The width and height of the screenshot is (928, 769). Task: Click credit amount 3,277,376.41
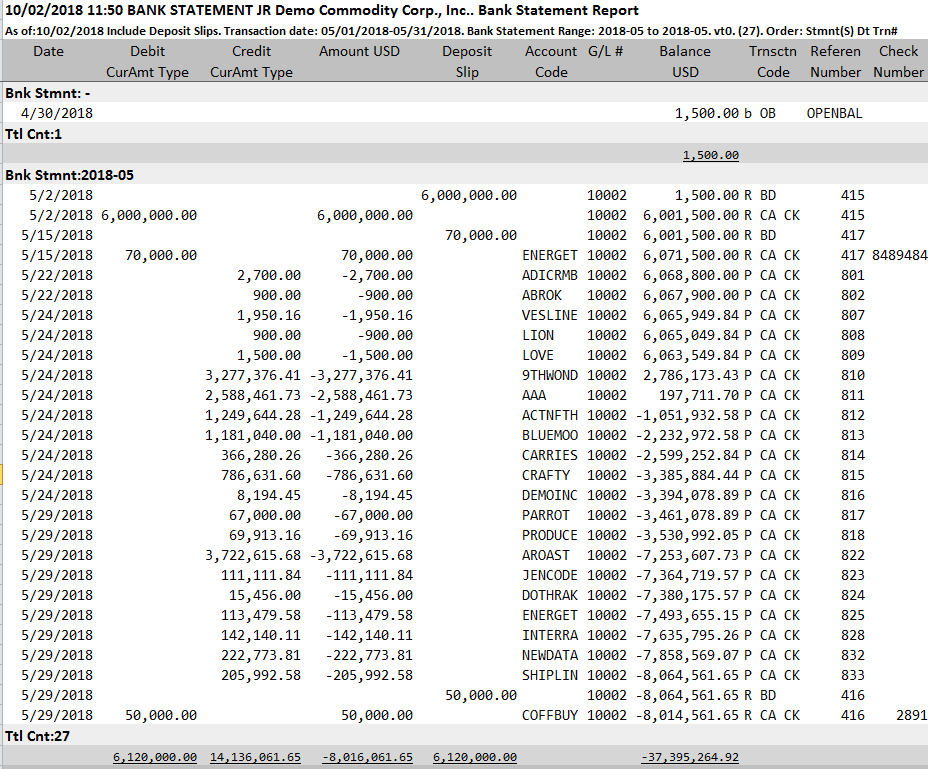pos(253,375)
